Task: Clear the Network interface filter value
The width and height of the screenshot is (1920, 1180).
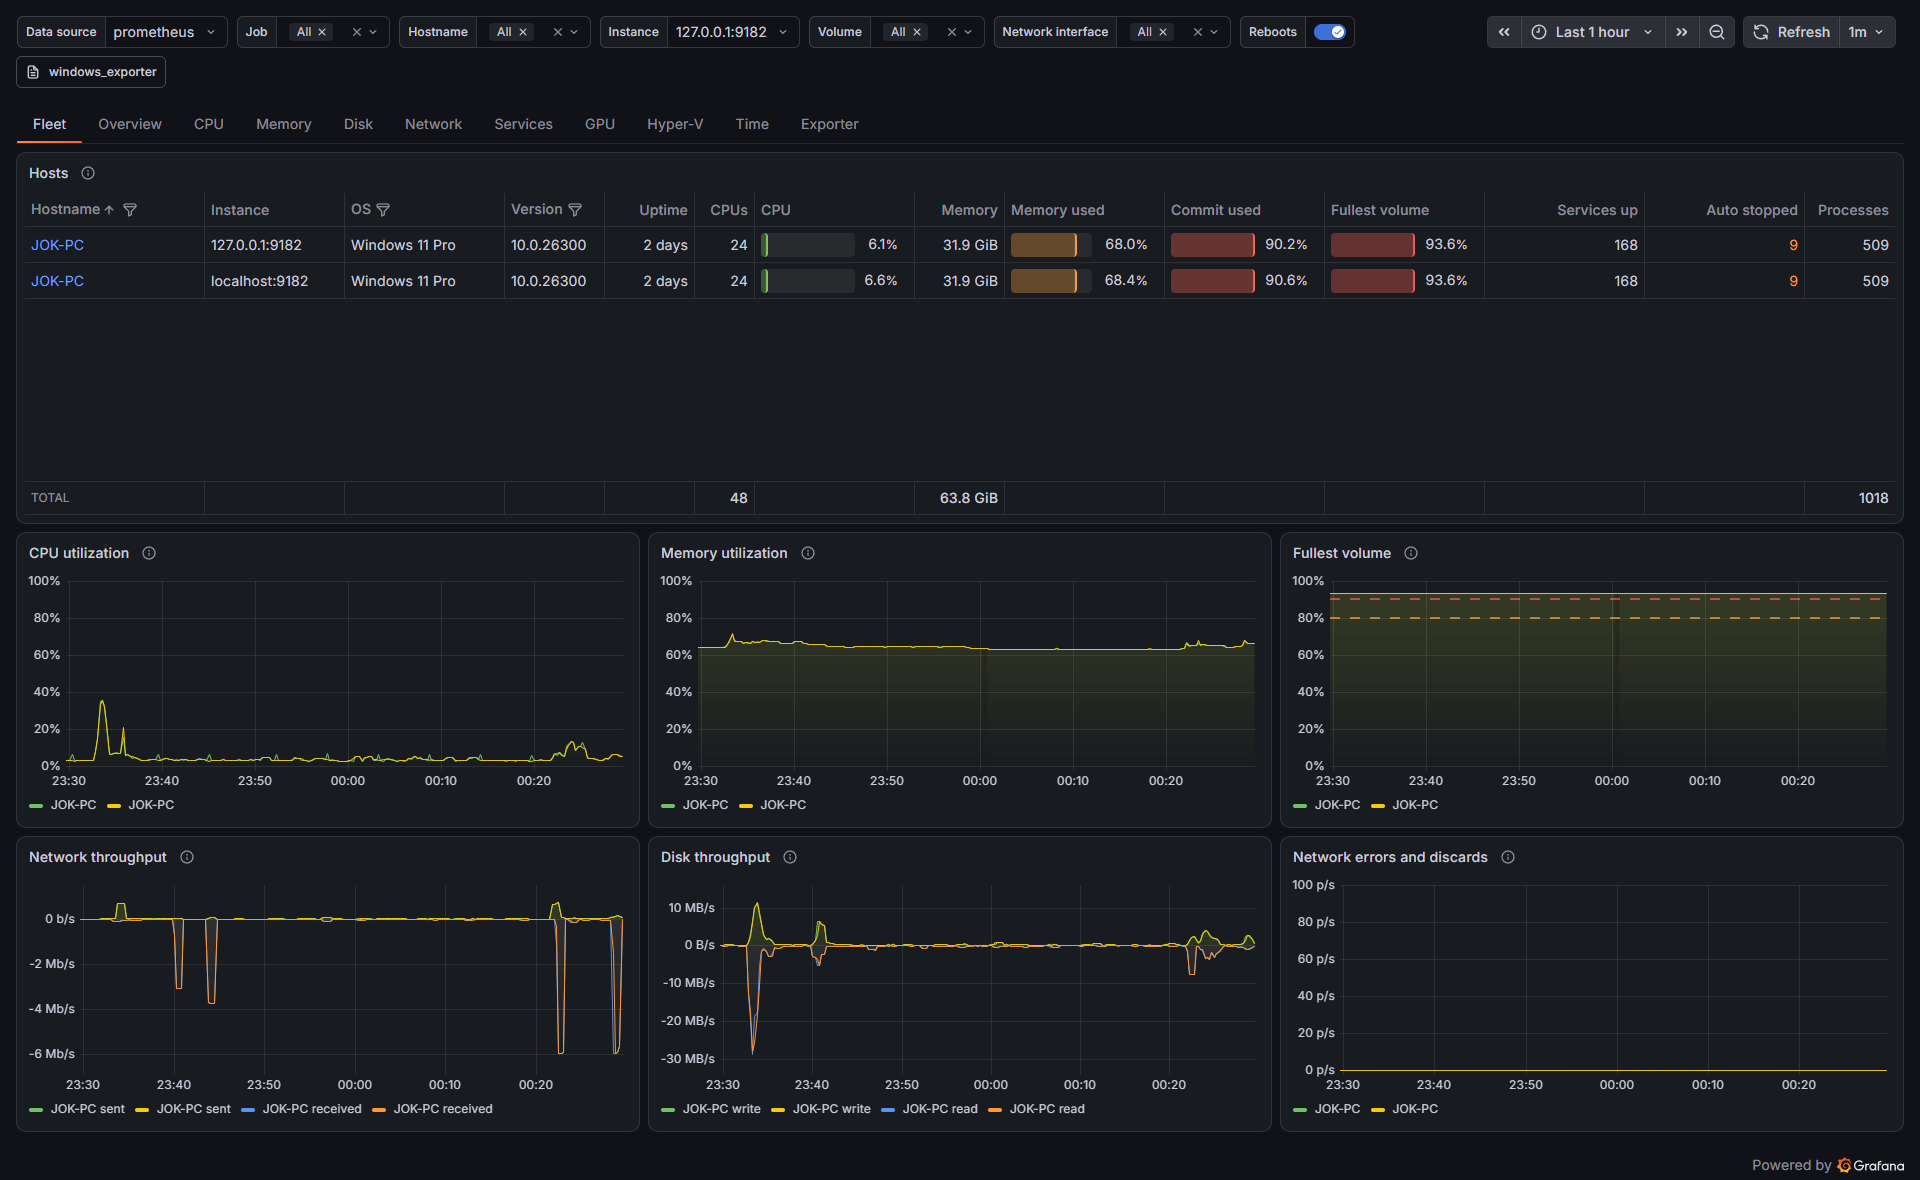Action: coord(1197,32)
